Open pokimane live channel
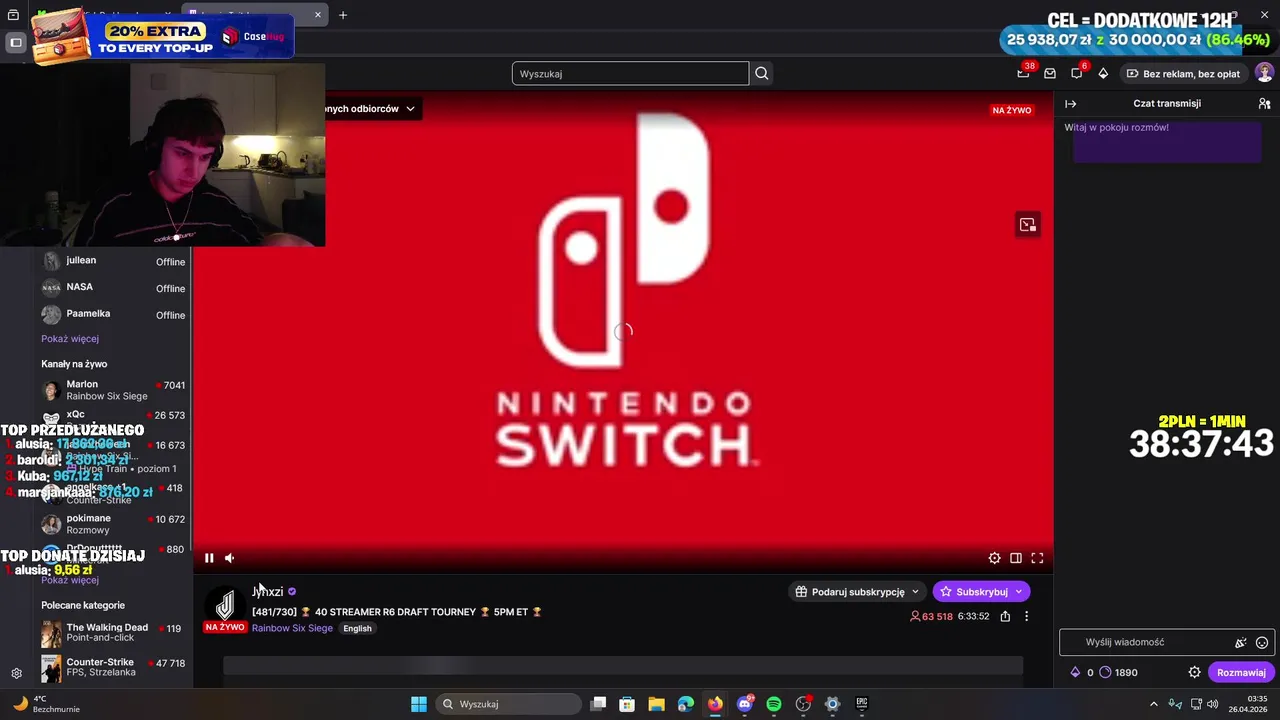The height and width of the screenshot is (720, 1280). (113, 524)
